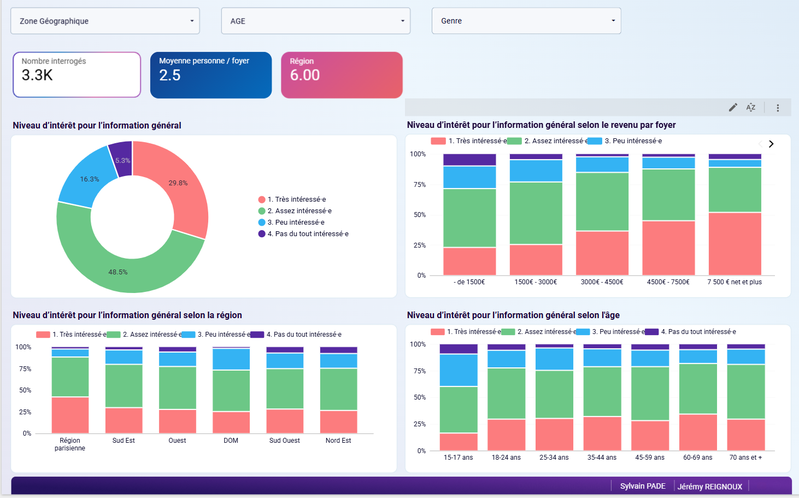Click Sylvain PADE name in footer
The image size is (799, 498).
tap(642, 486)
